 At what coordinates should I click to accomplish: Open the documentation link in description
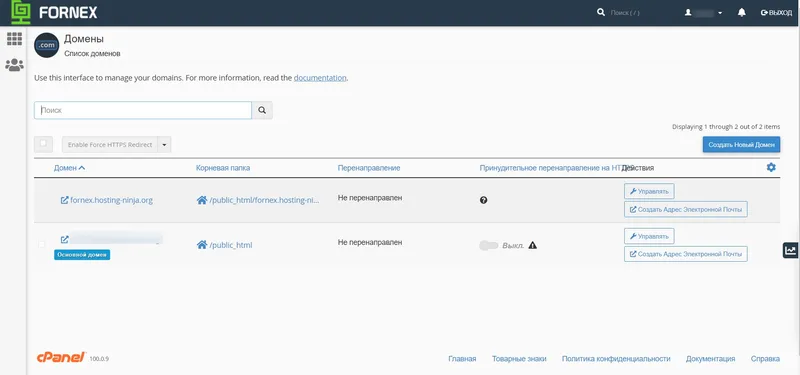click(x=320, y=78)
